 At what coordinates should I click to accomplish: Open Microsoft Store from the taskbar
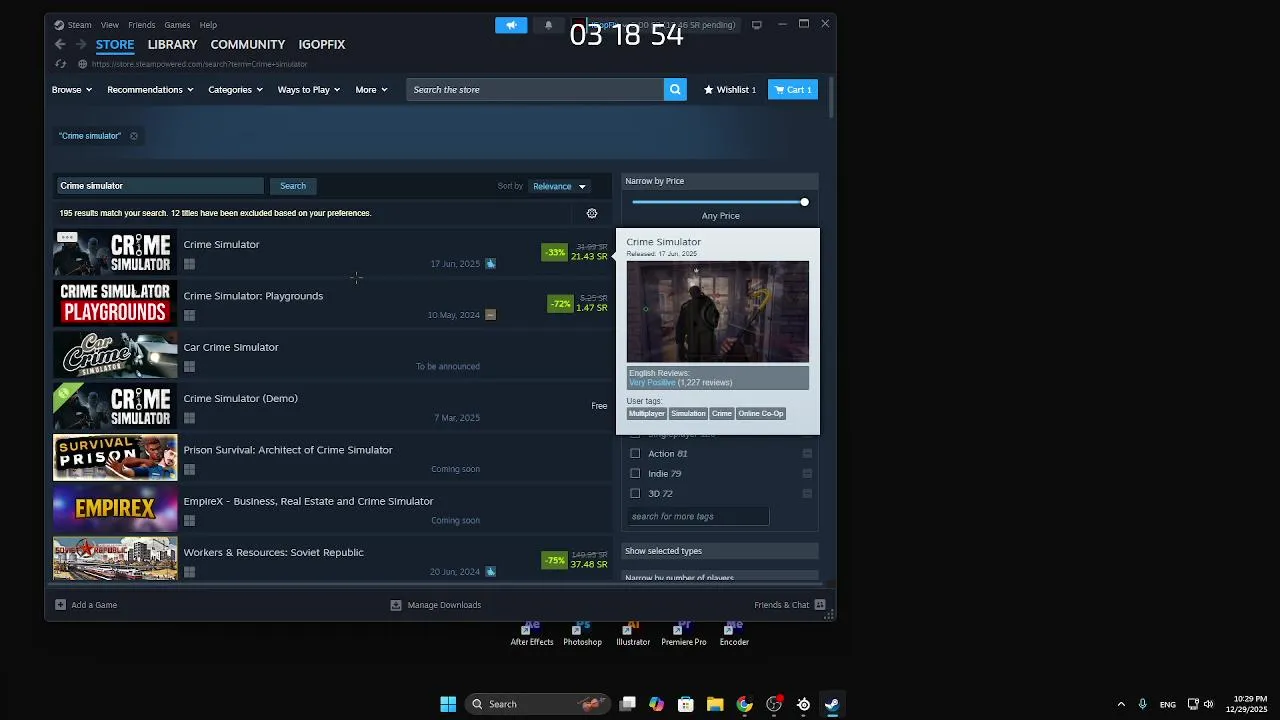coord(686,704)
